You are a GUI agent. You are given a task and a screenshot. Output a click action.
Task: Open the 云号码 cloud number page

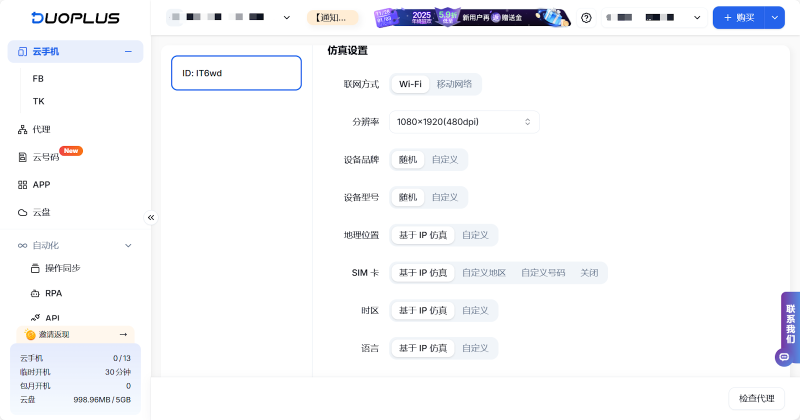pyautogui.click(x=46, y=157)
